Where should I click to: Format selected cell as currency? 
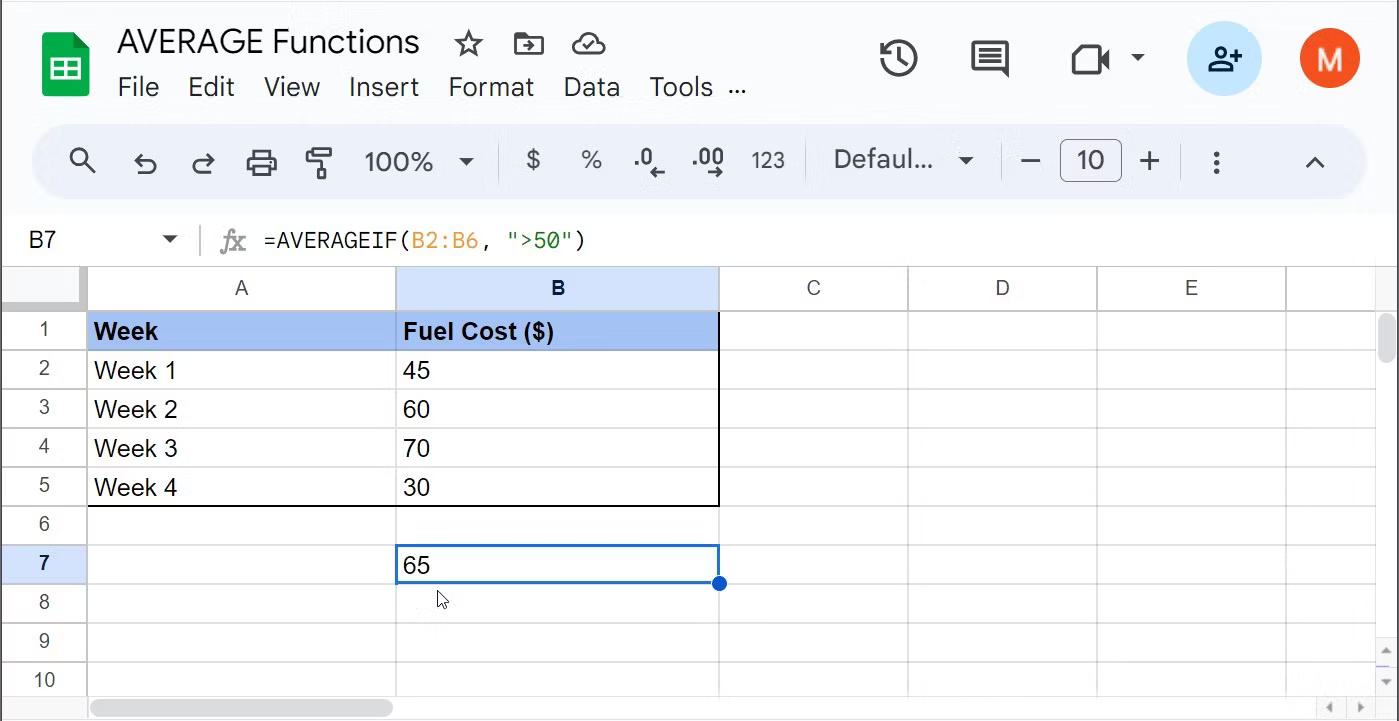533,160
